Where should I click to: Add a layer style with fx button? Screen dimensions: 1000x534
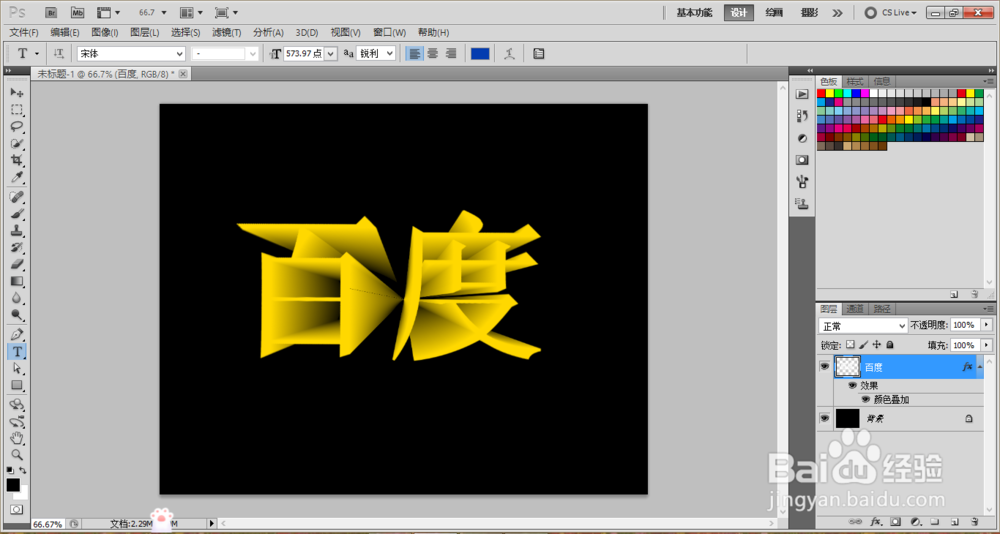pos(876,521)
